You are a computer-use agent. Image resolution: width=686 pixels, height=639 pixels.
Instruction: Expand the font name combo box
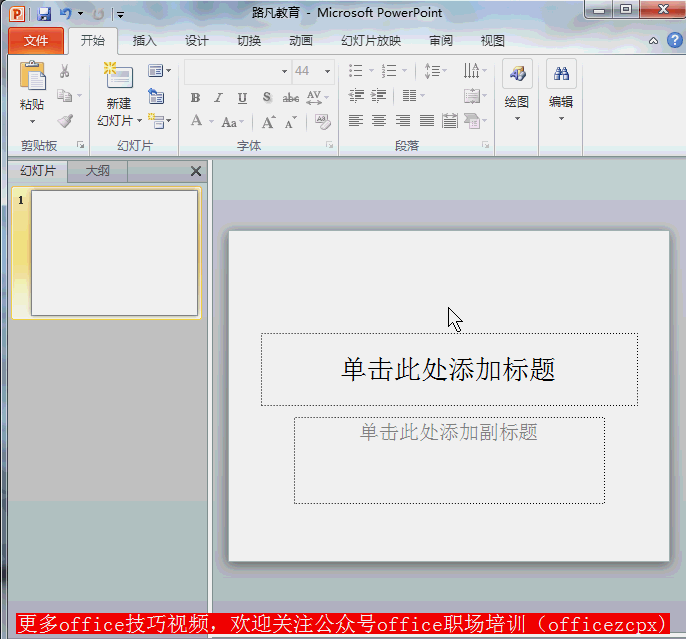284,71
